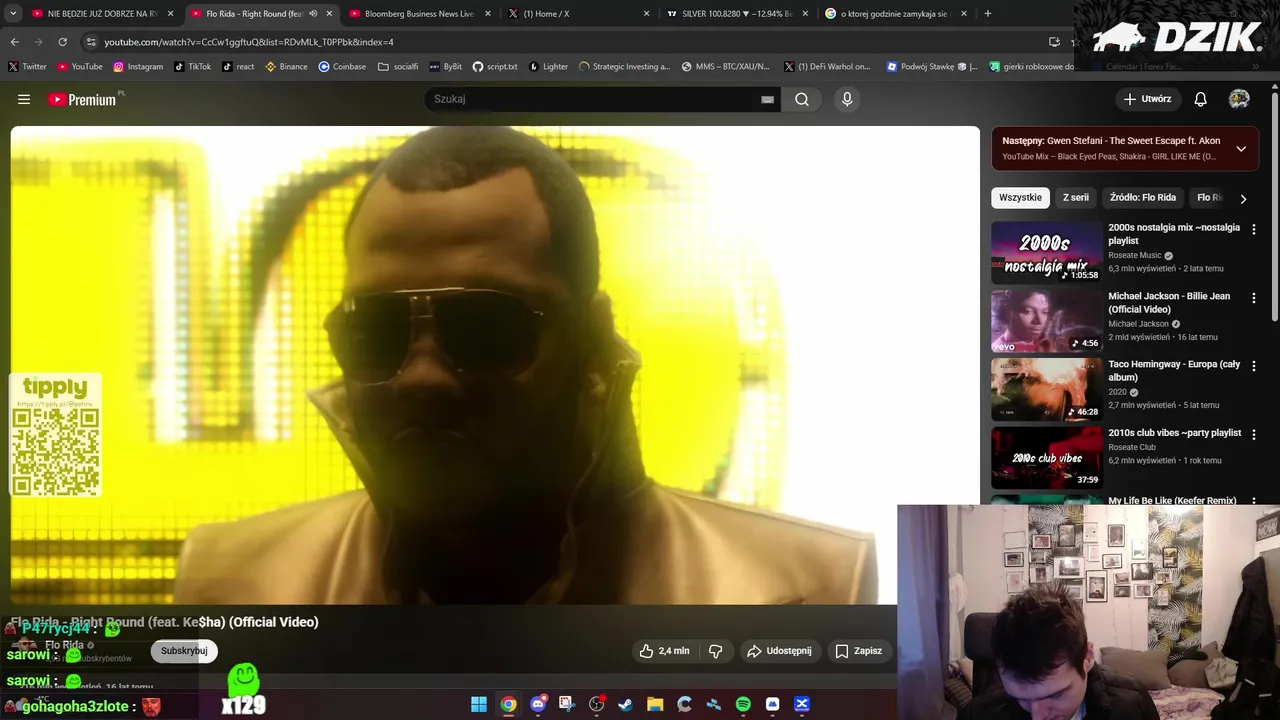The width and height of the screenshot is (1280, 720).
Task: Open OBS Studio from the taskbar
Action: (596, 705)
